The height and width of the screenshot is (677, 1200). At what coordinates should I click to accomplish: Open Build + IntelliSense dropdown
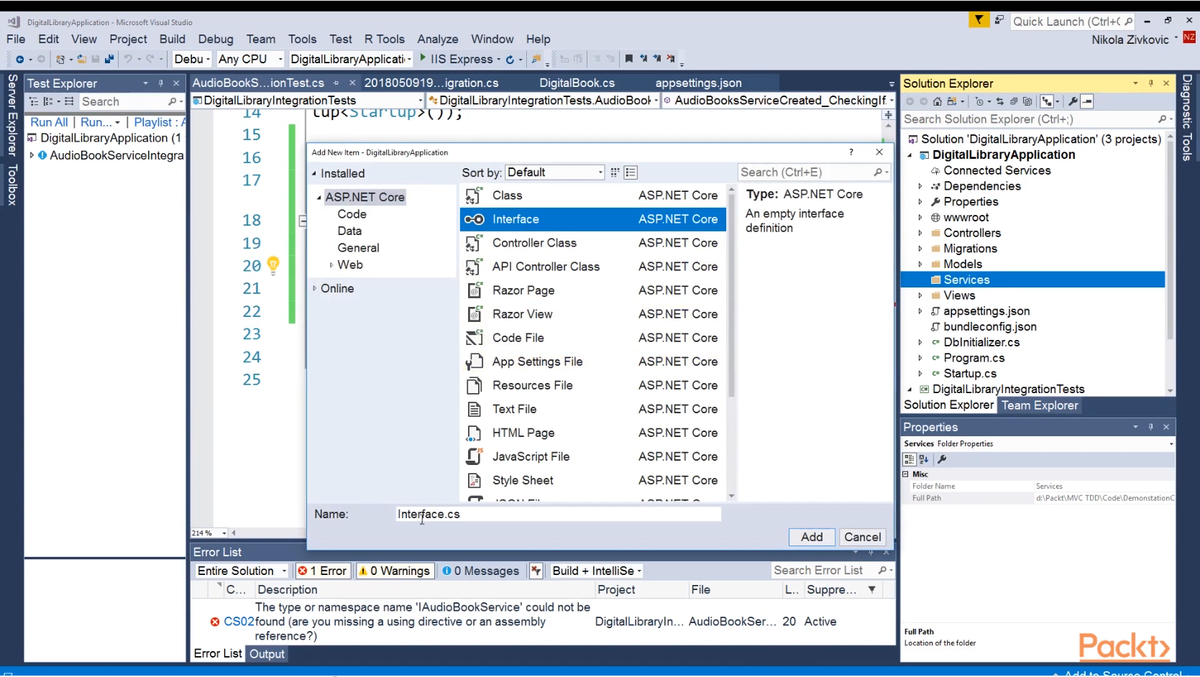[x=597, y=571]
